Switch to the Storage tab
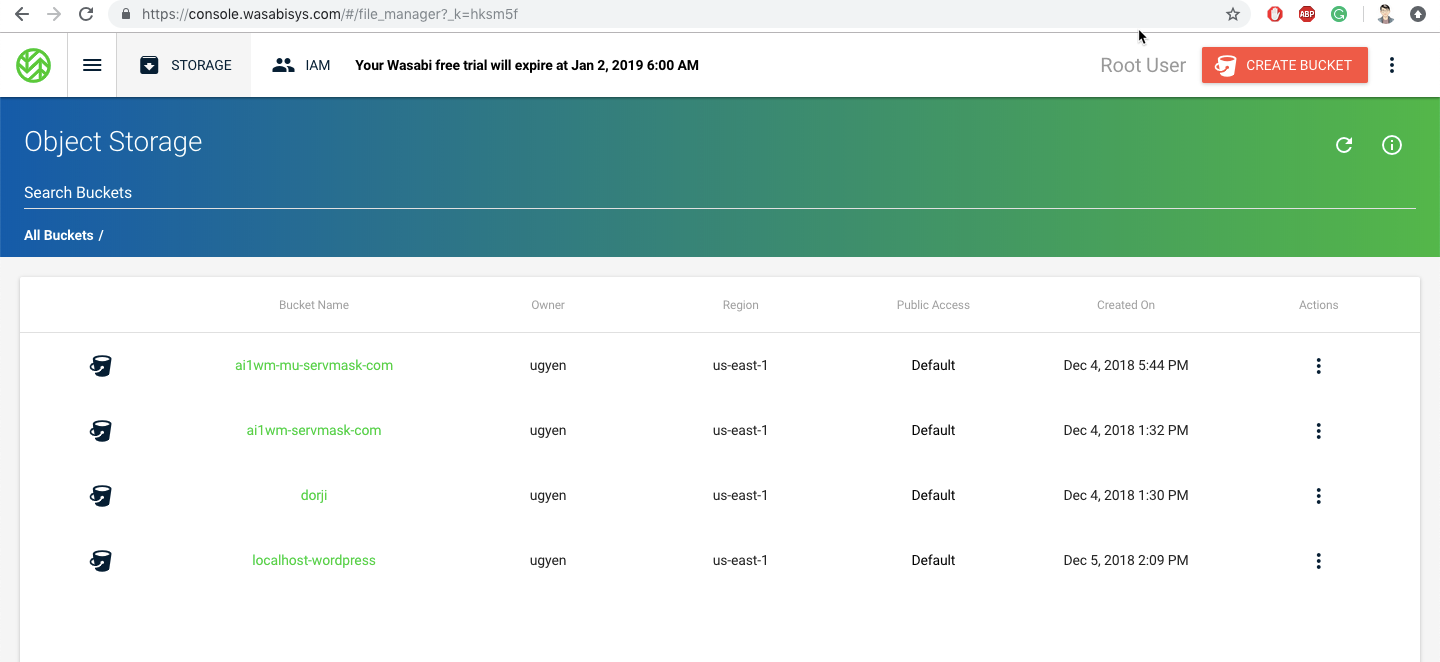The height and width of the screenshot is (662, 1440). pos(185,65)
